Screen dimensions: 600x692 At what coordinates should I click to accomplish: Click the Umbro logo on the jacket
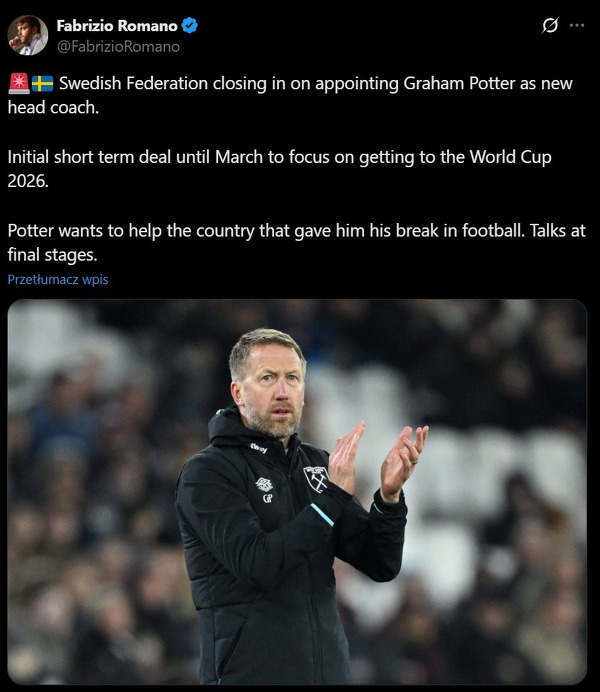[264, 485]
